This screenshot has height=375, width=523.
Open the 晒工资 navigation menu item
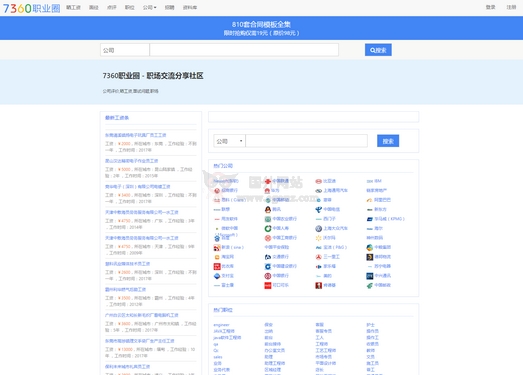point(73,7)
